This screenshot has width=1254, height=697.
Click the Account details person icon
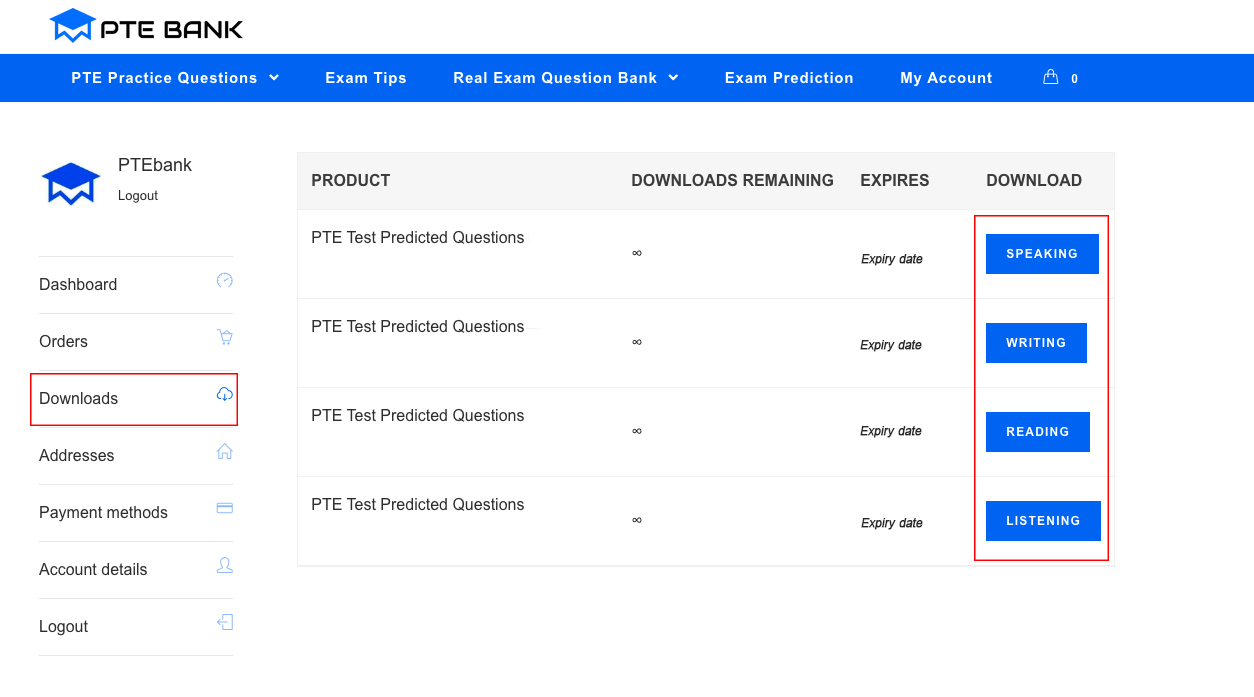[225, 565]
